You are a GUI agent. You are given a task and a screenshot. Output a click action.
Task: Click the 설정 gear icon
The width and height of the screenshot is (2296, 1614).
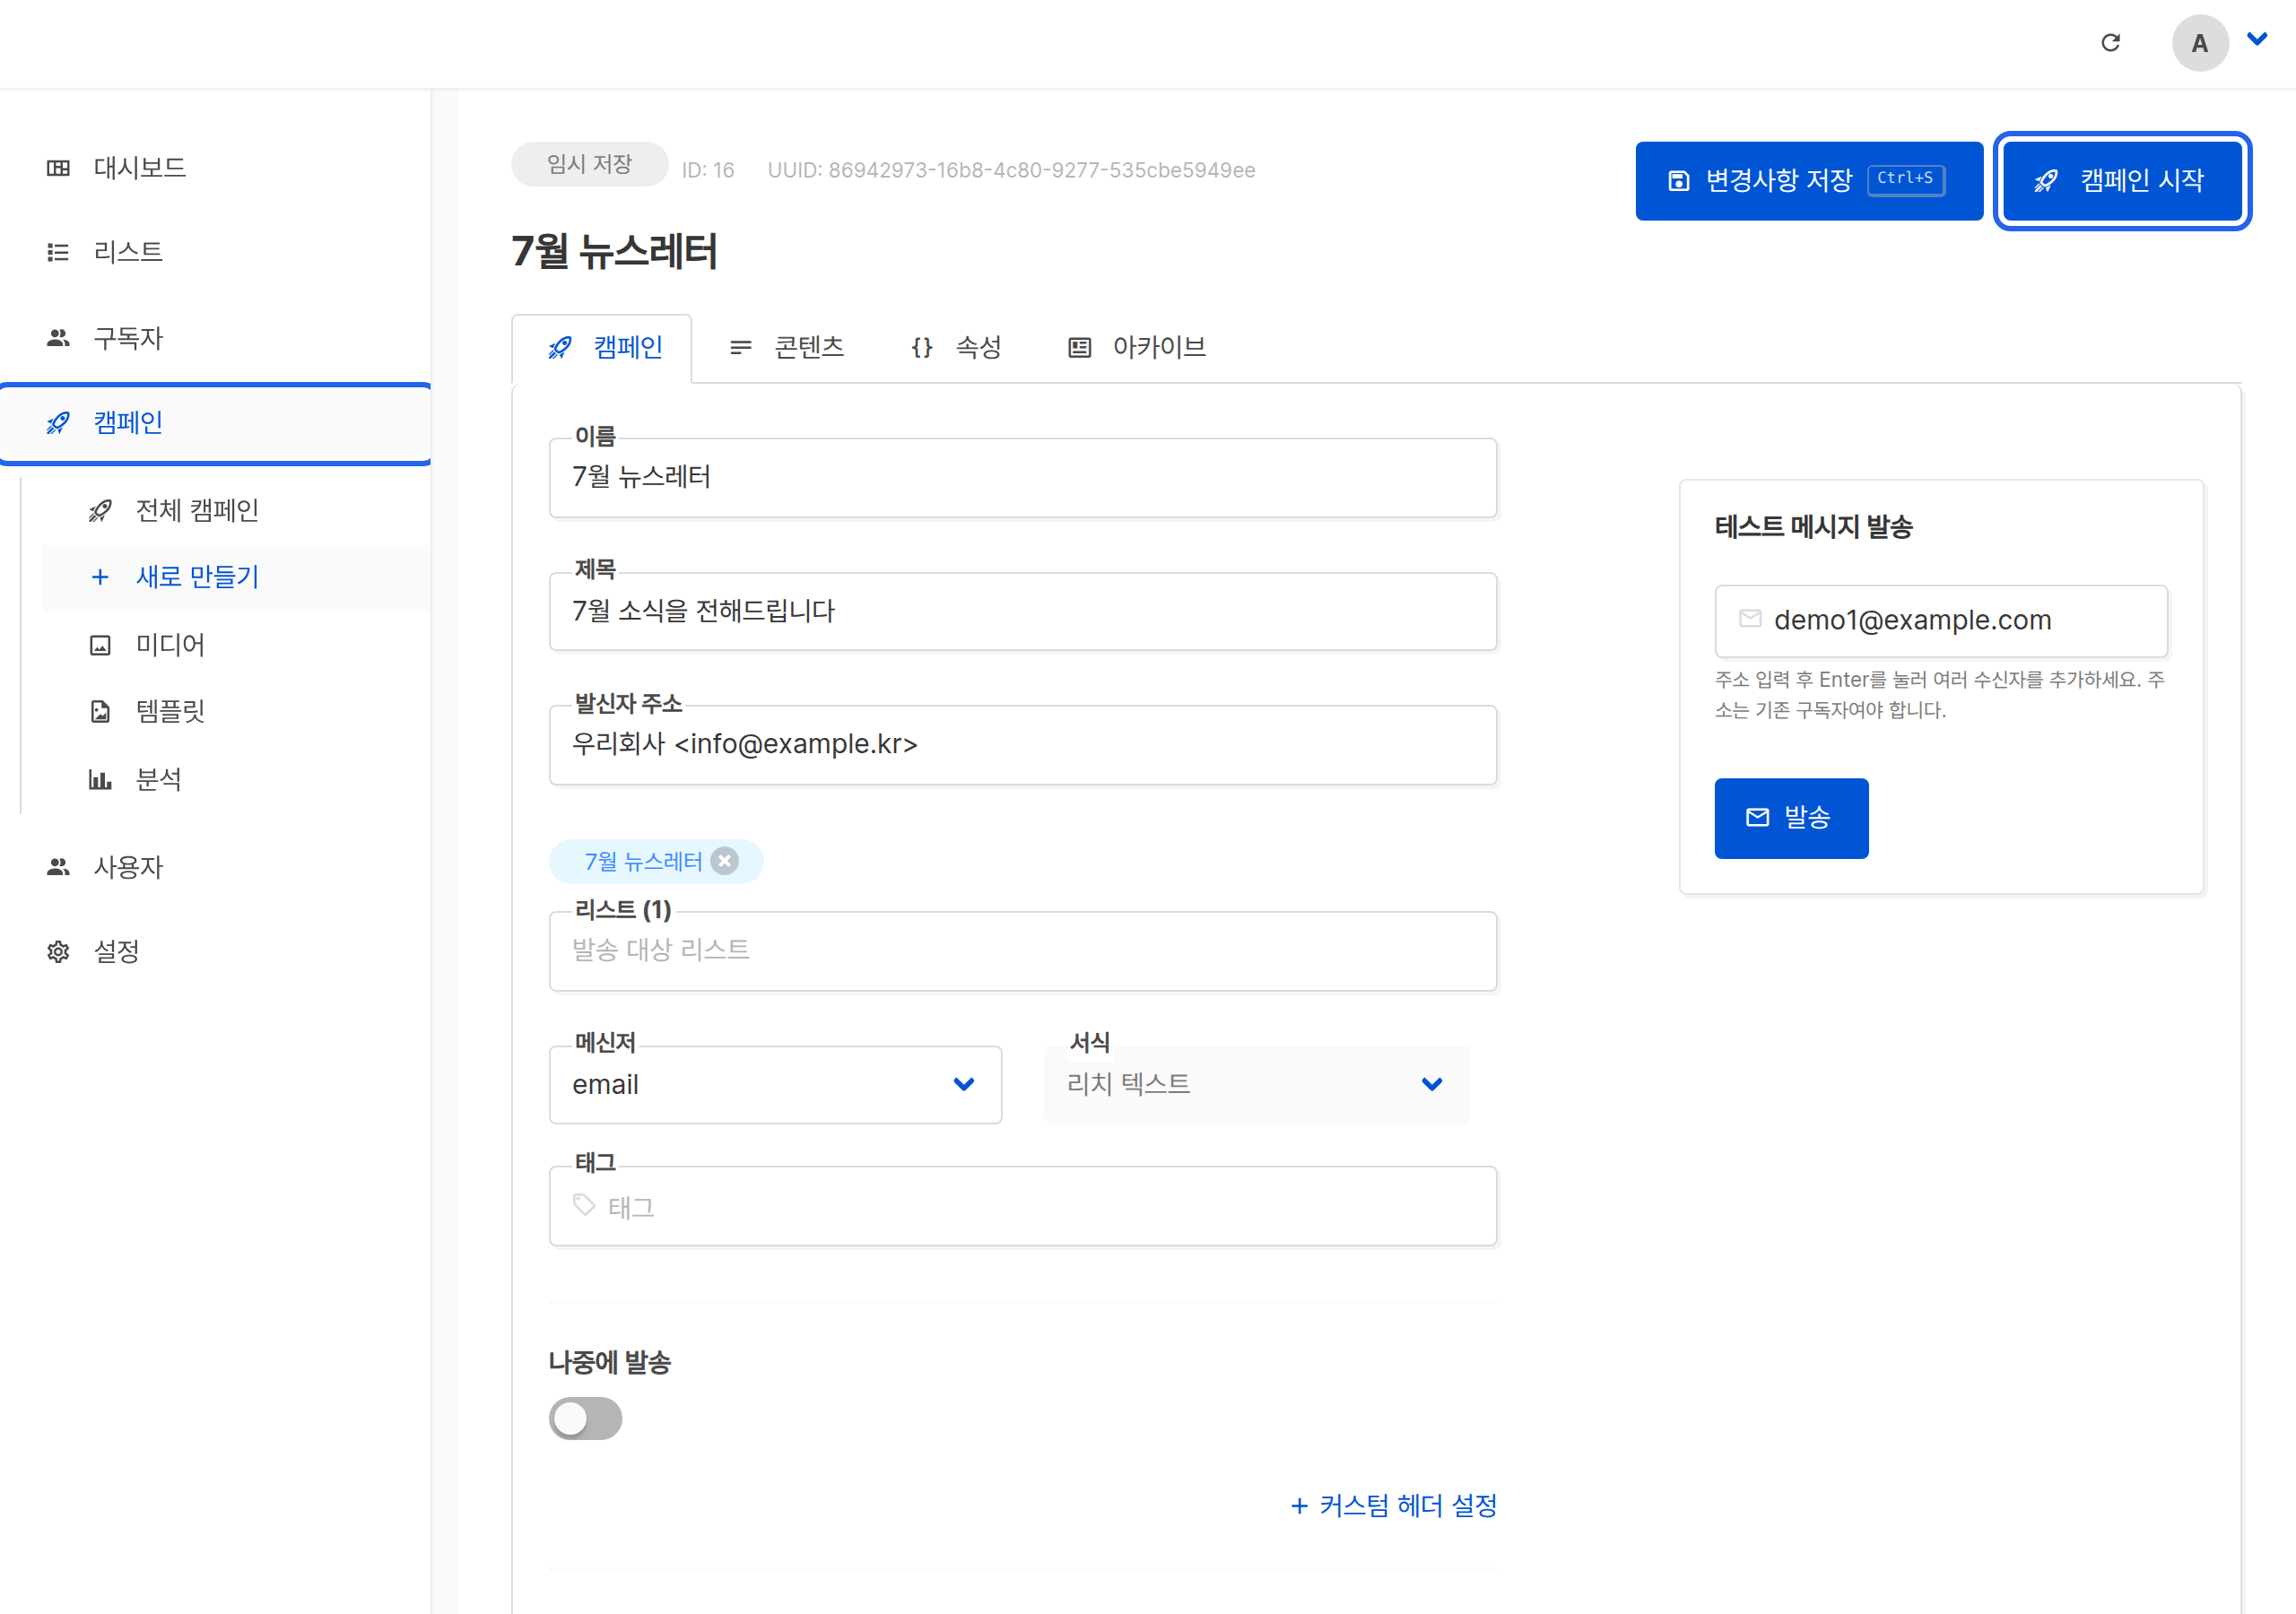[58, 952]
